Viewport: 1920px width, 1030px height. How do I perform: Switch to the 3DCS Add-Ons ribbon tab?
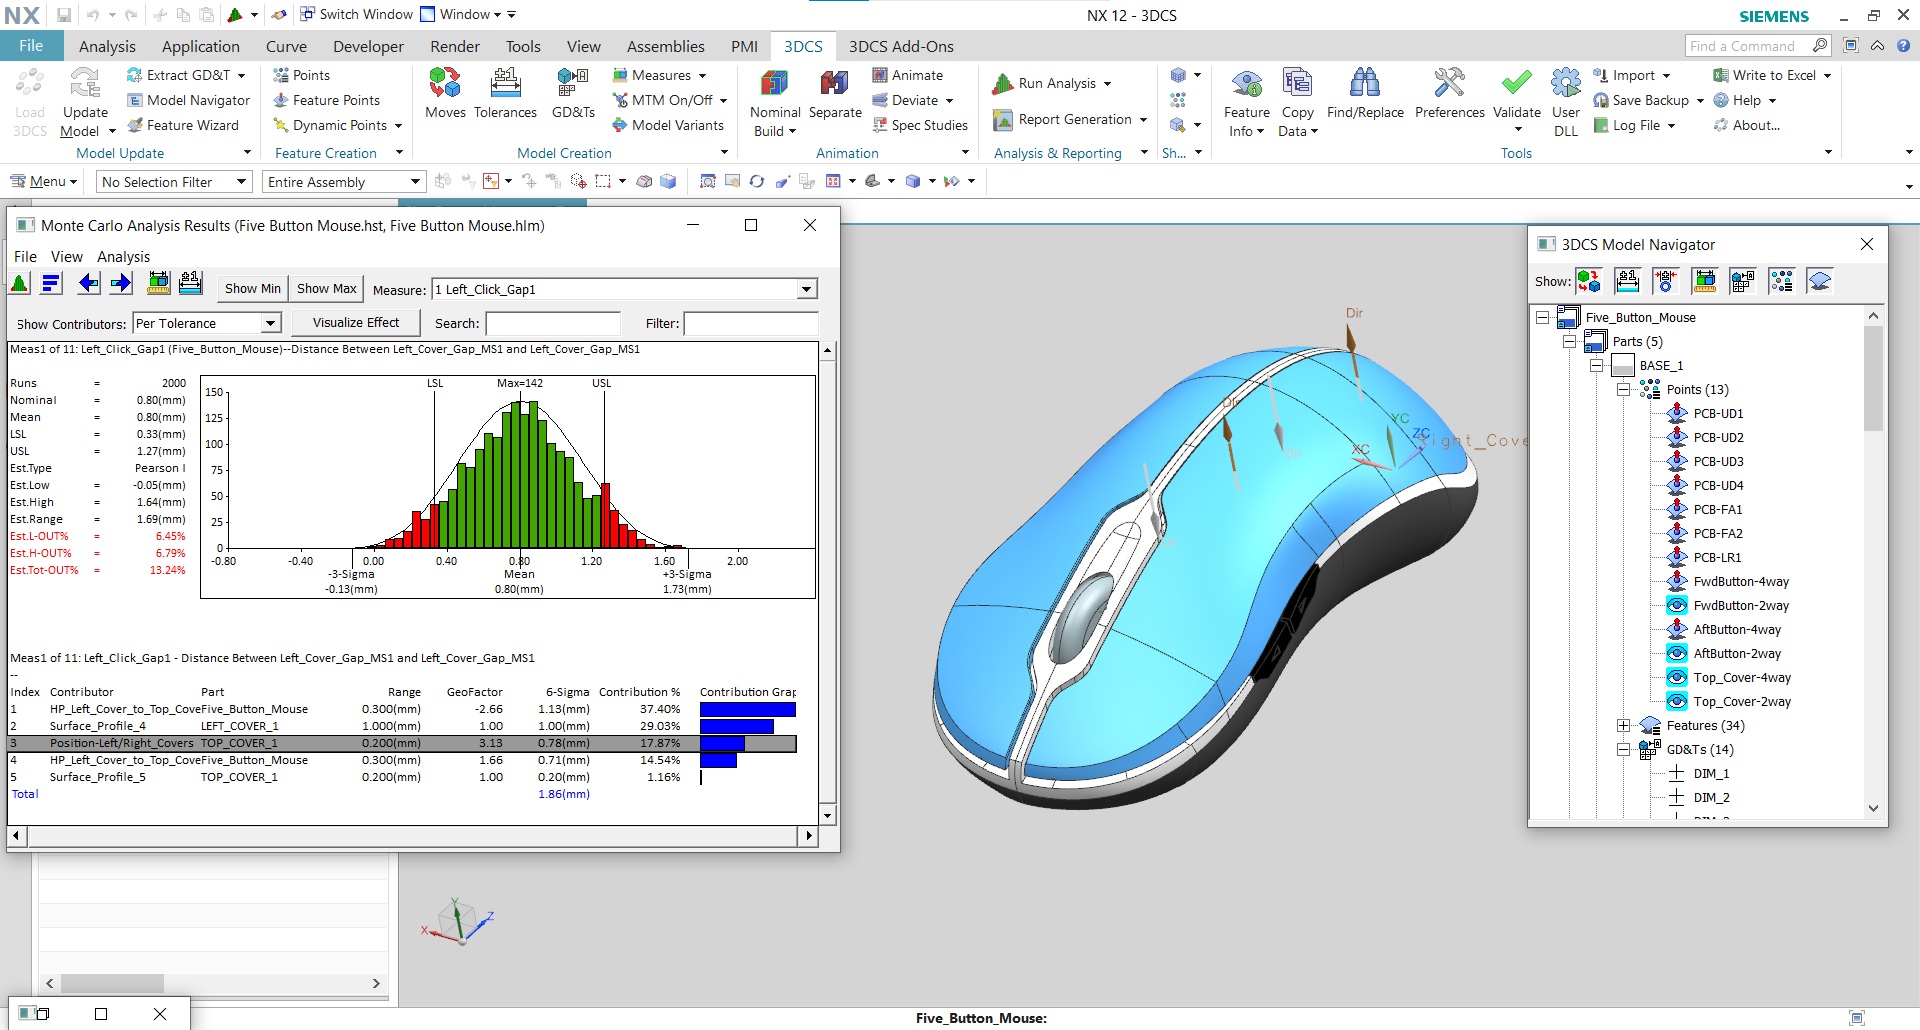[x=900, y=46]
